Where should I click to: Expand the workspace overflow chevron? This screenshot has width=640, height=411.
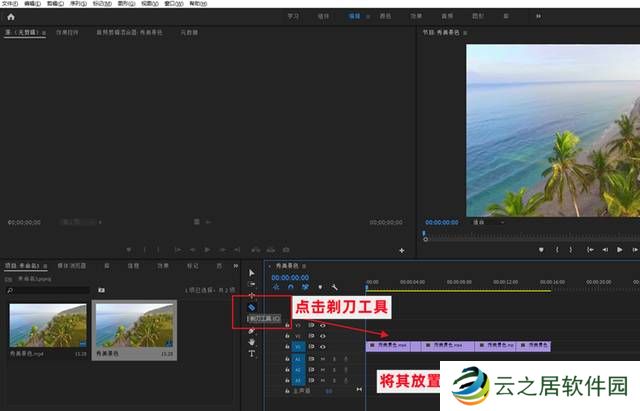click(539, 17)
